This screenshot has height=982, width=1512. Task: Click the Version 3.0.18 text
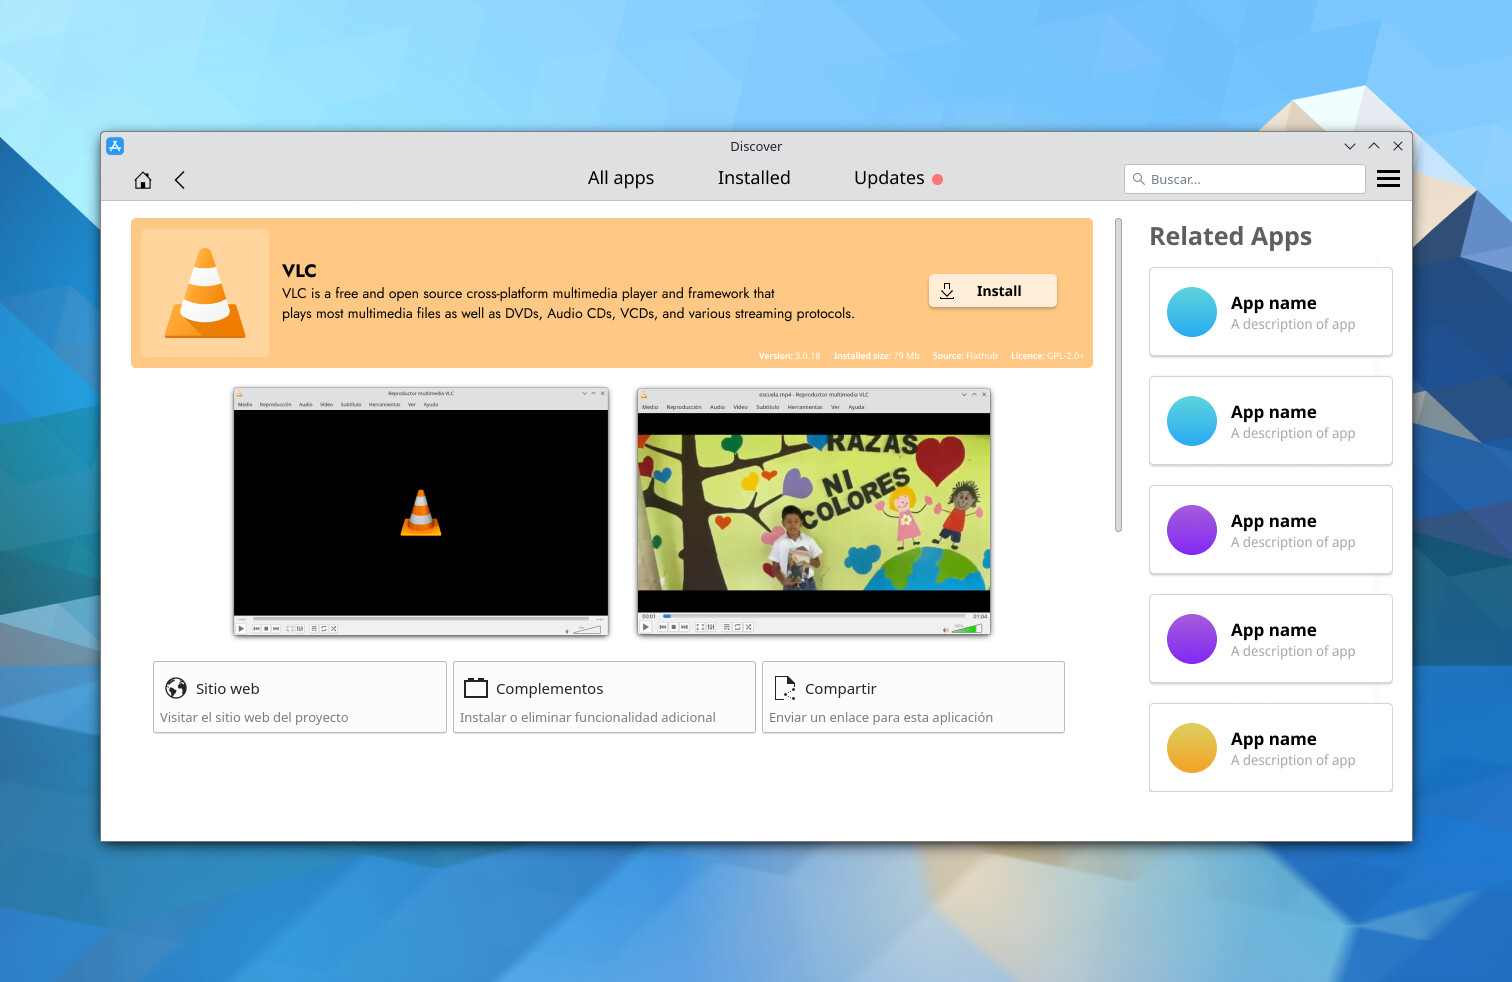click(x=789, y=356)
